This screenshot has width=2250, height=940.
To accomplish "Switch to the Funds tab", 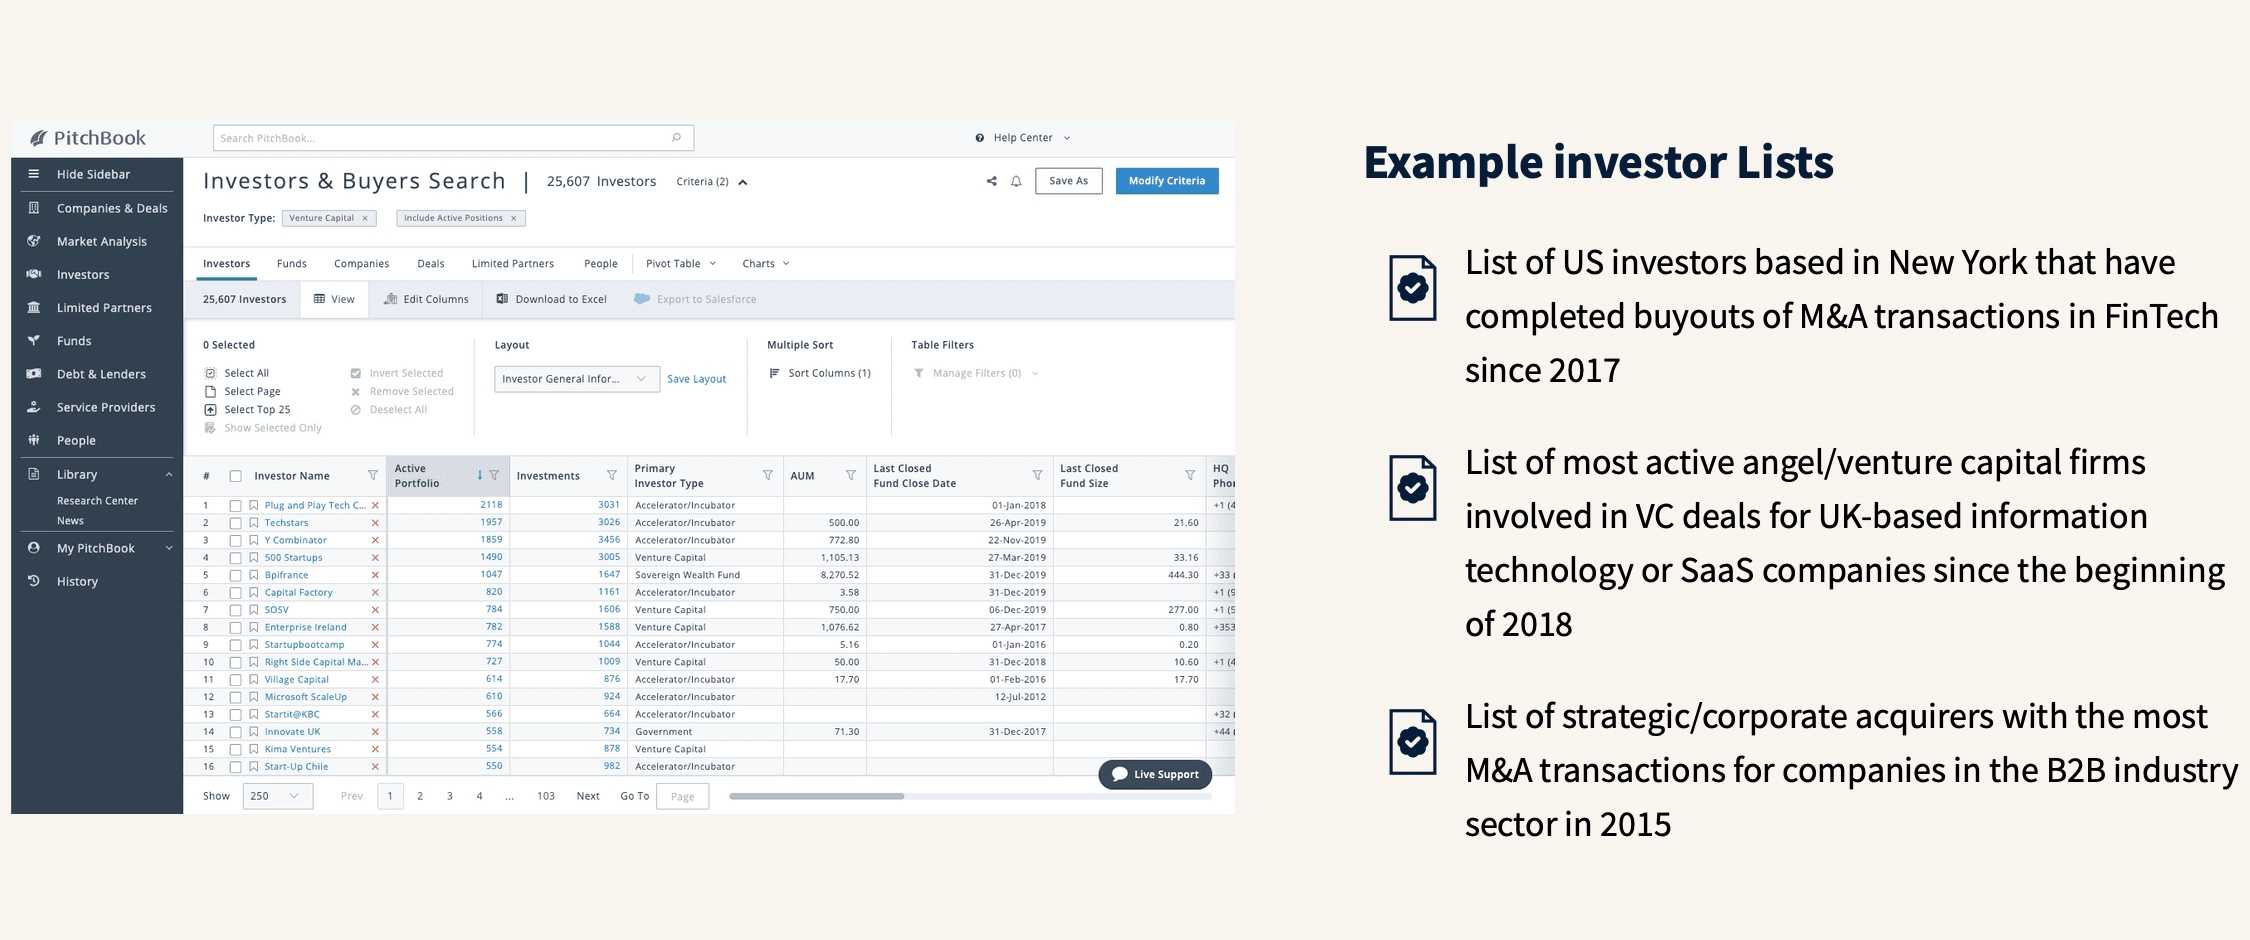I will click(292, 264).
